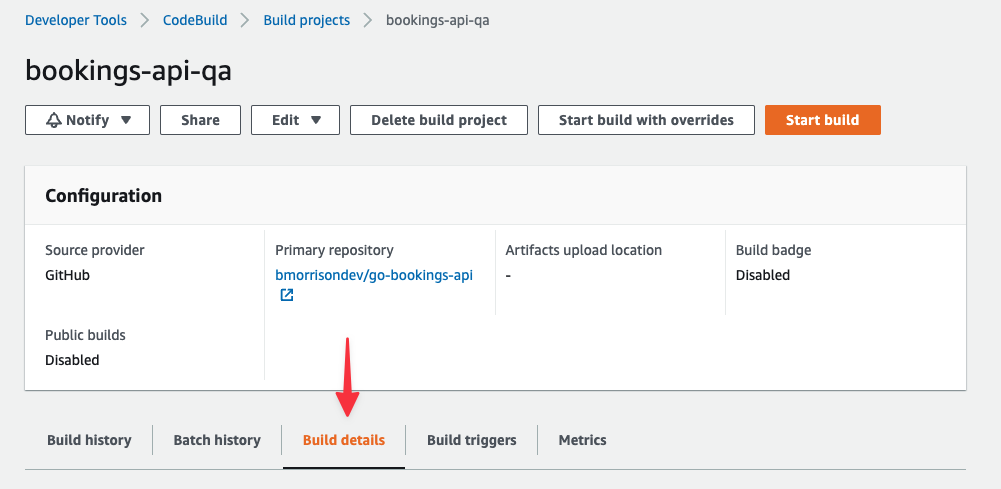Go to Developer Tools breadcrumb
This screenshot has width=1001, height=489.
coord(76,20)
